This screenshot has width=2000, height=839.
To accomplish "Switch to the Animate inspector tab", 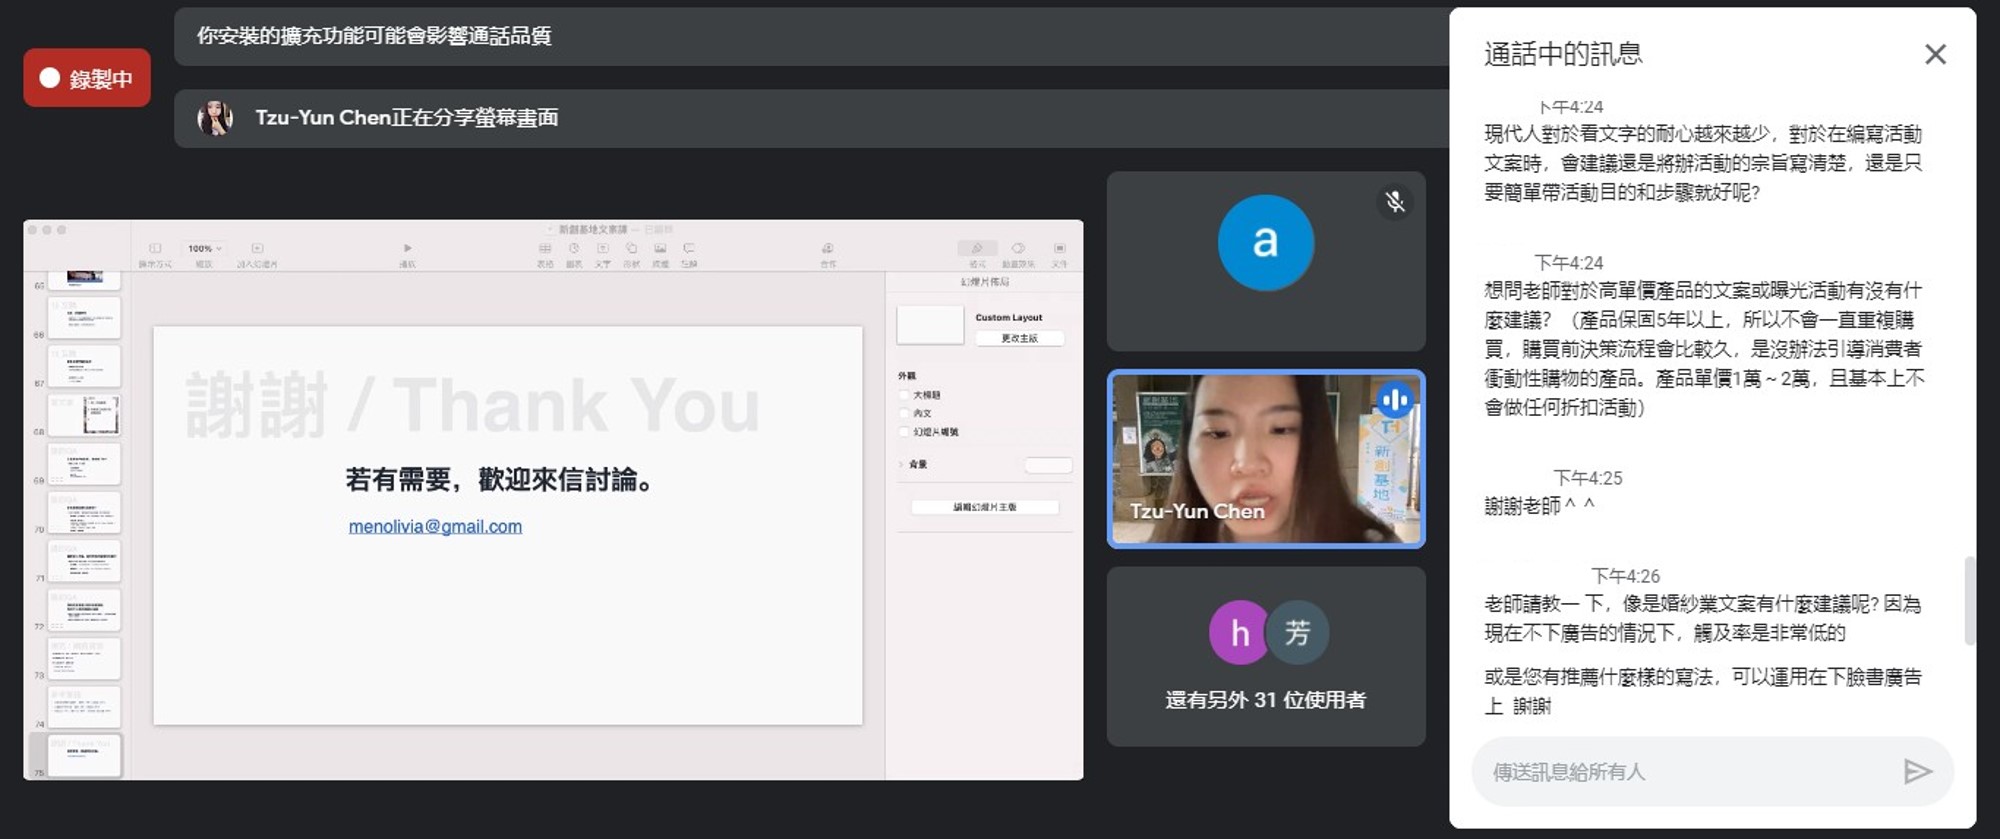I will tap(1018, 249).
